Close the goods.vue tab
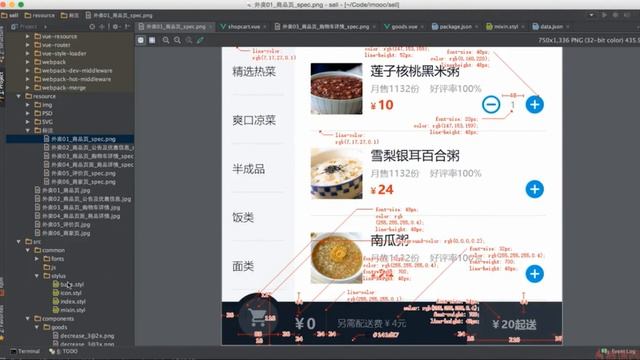The height and width of the screenshot is (360, 640). (x=422, y=27)
